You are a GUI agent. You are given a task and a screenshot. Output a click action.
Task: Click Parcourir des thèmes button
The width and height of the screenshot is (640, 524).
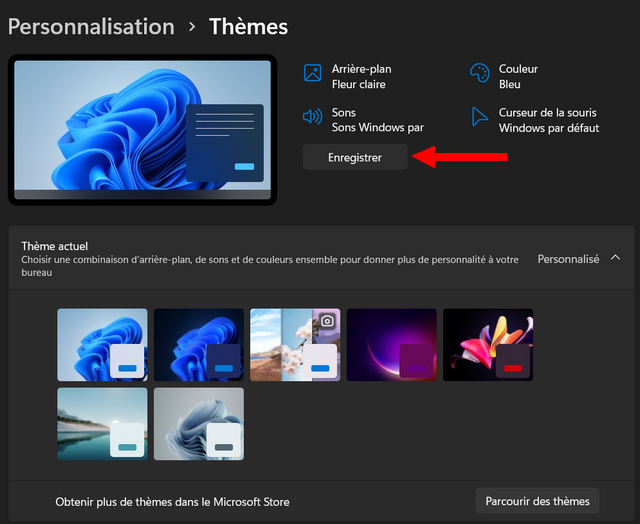[x=537, y=501]
